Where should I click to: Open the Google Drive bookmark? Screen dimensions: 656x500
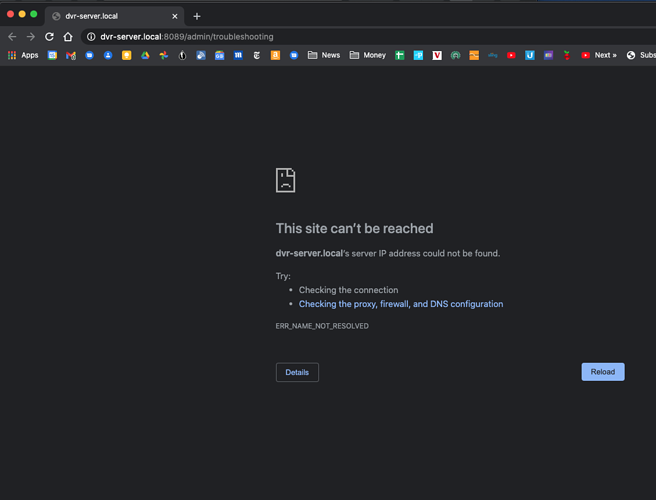145,55
